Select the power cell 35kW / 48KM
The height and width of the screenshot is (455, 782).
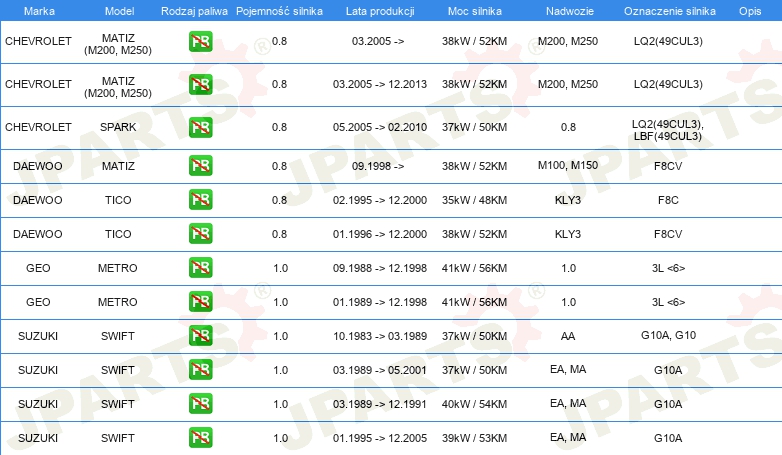click(474, 200)
